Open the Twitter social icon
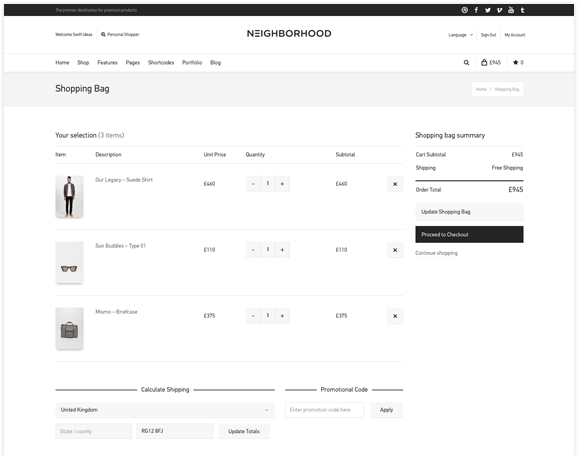 [x=488, y=10]
